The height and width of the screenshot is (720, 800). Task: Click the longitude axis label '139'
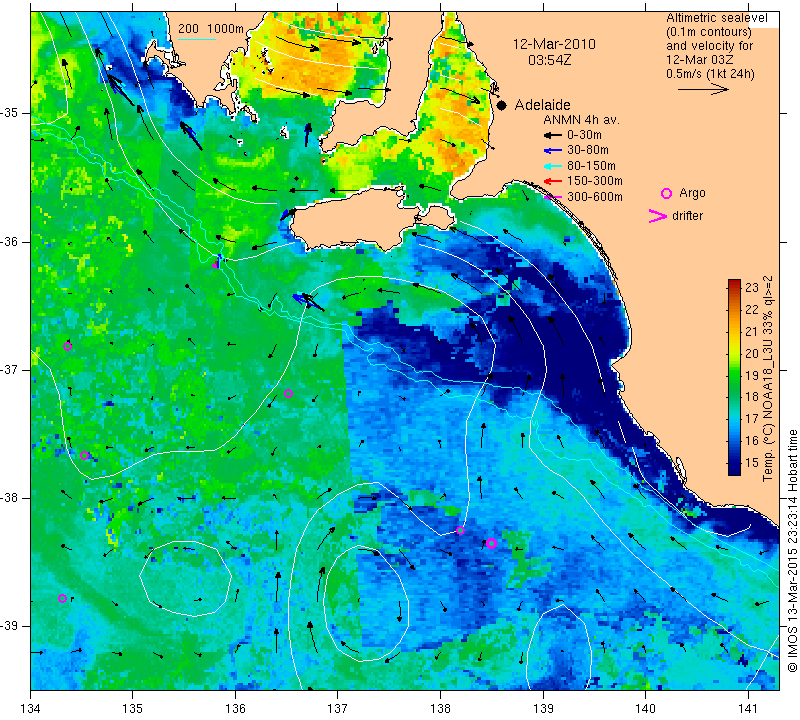543,708
